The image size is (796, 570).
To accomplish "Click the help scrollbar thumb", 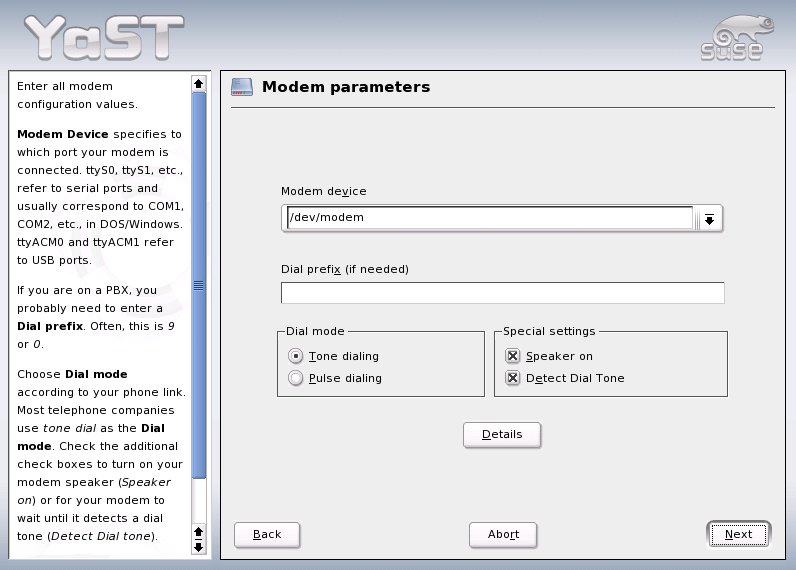I will pos(198,285).
